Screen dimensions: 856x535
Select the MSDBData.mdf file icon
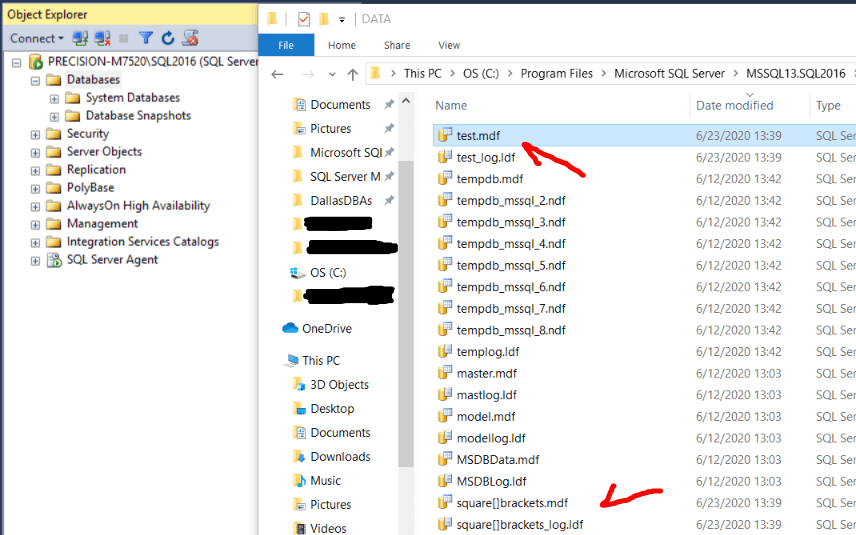click(x=445, y=459)
